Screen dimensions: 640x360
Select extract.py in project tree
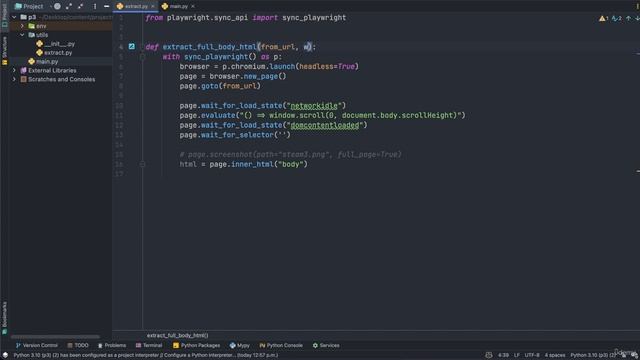tap(54, 53)
